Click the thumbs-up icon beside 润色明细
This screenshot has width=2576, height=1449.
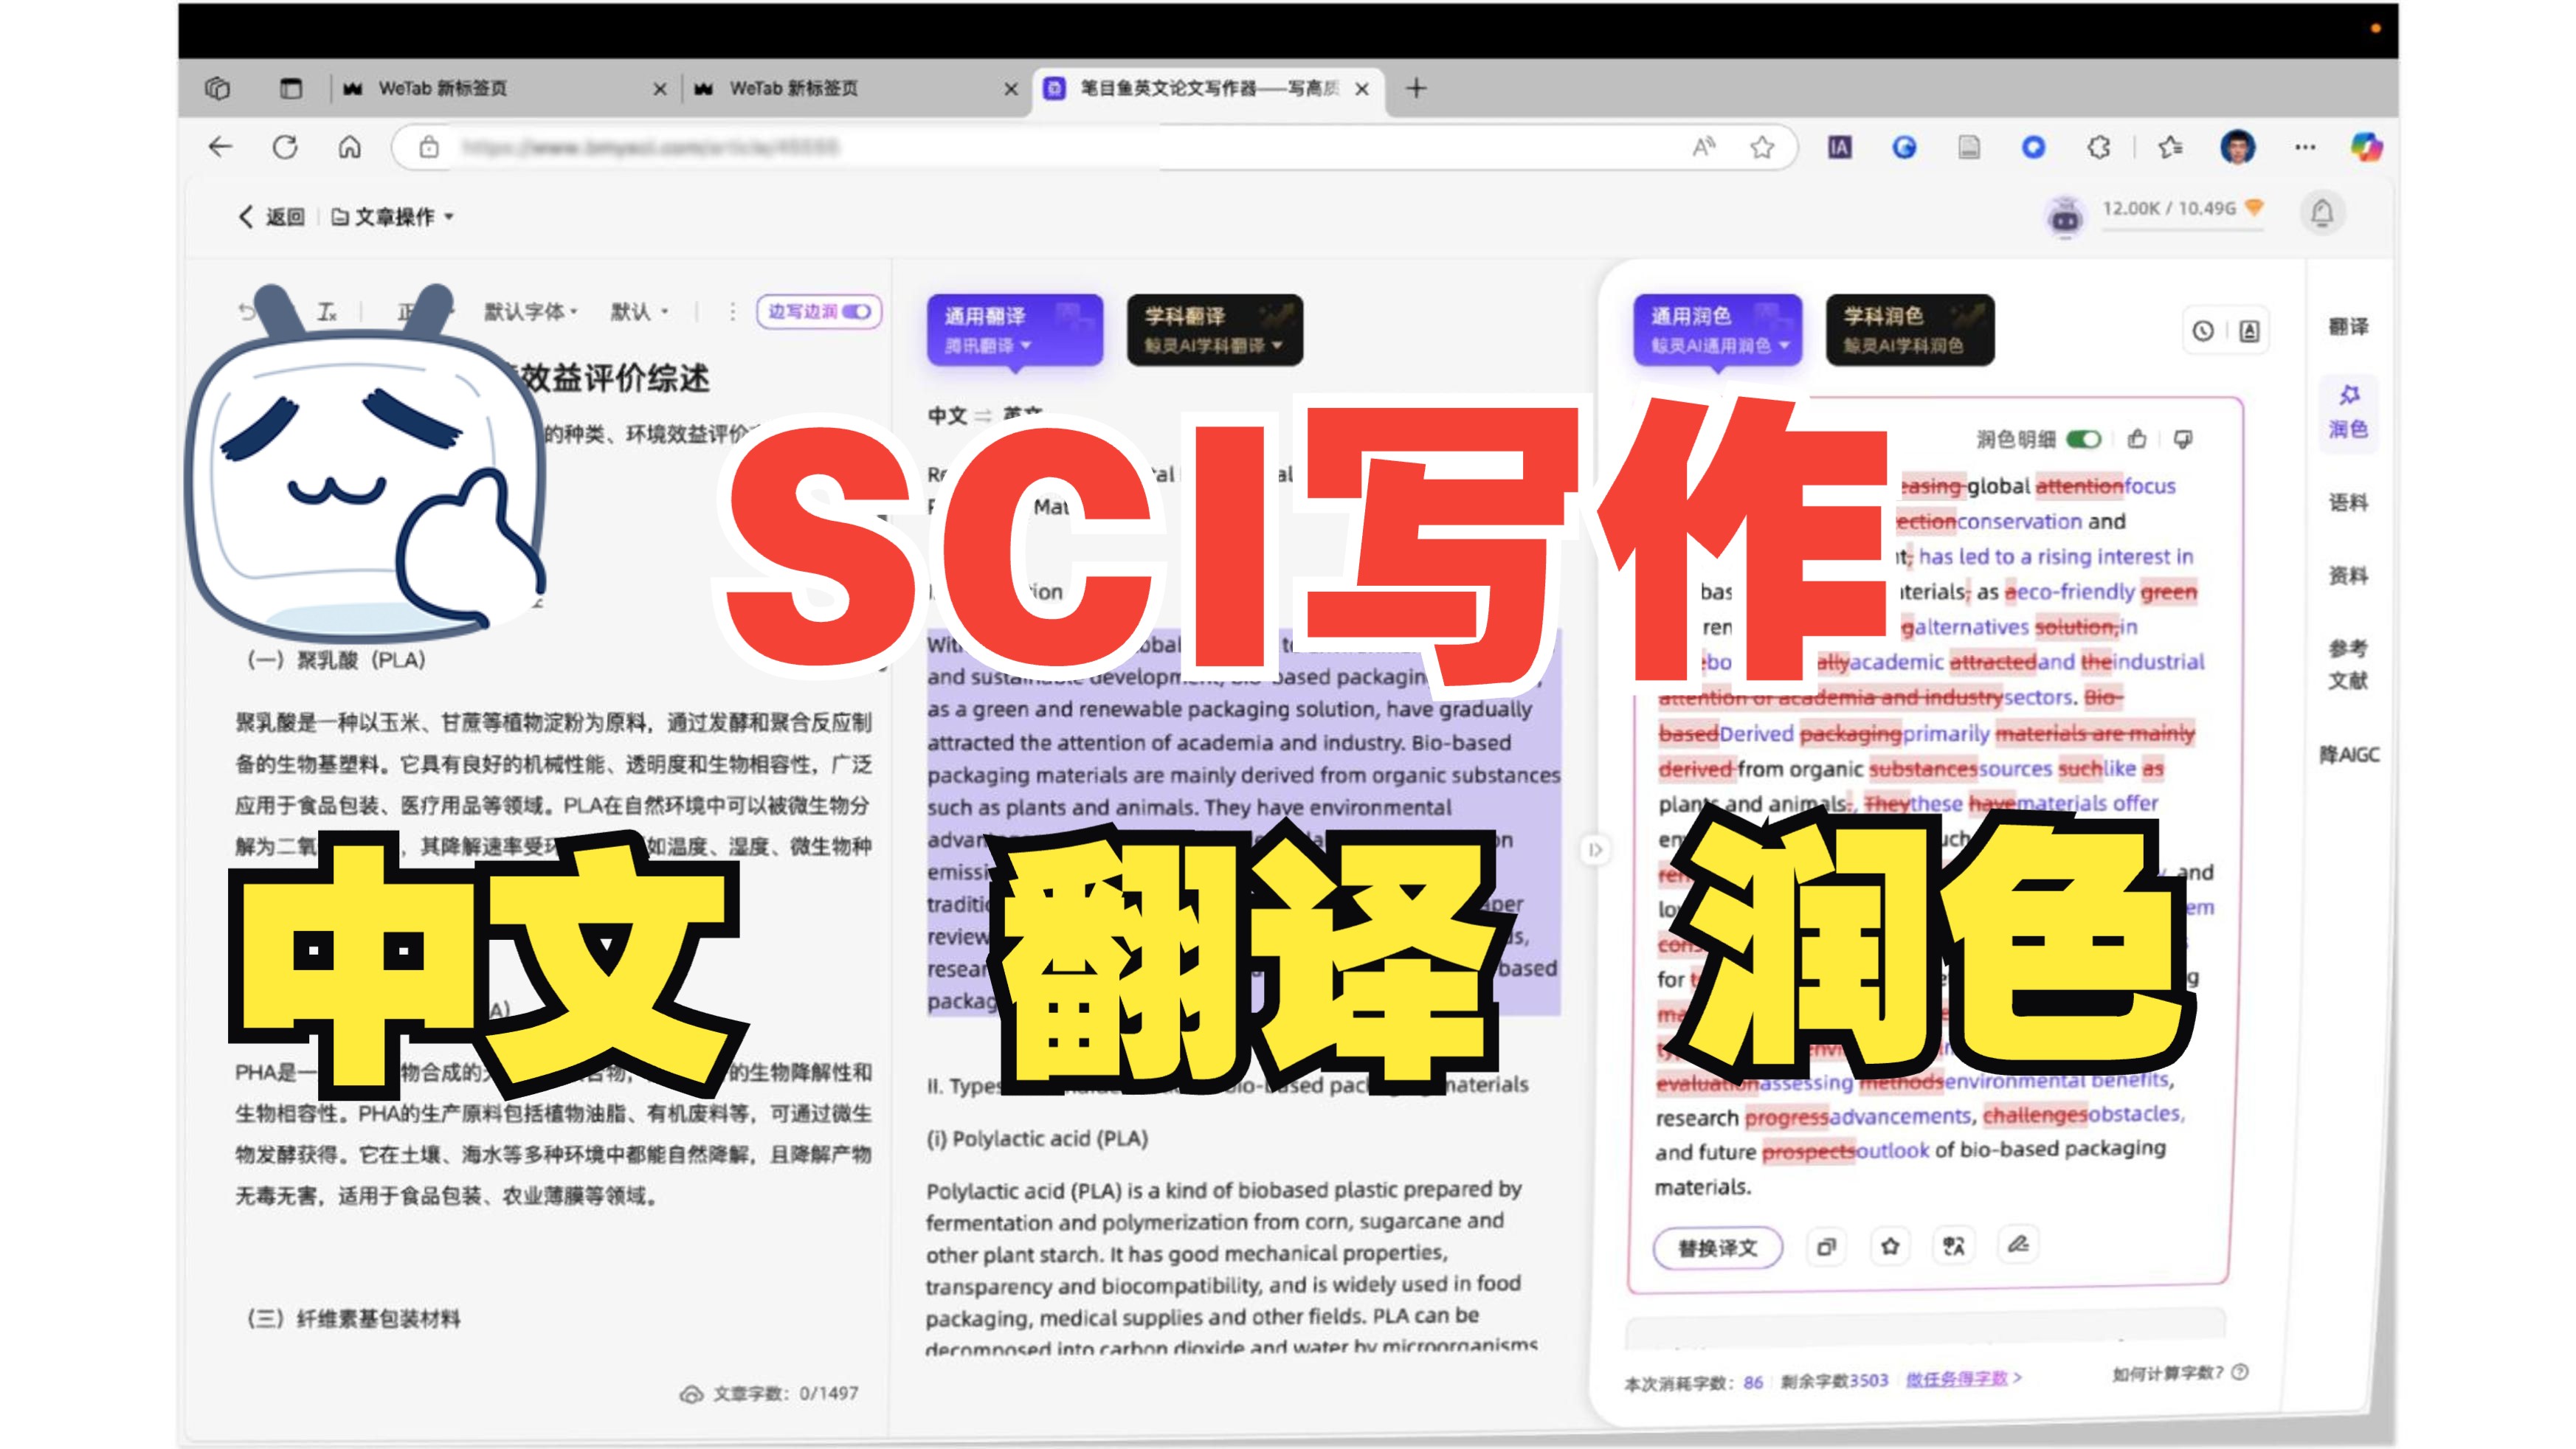click(x=2137, y=439)
